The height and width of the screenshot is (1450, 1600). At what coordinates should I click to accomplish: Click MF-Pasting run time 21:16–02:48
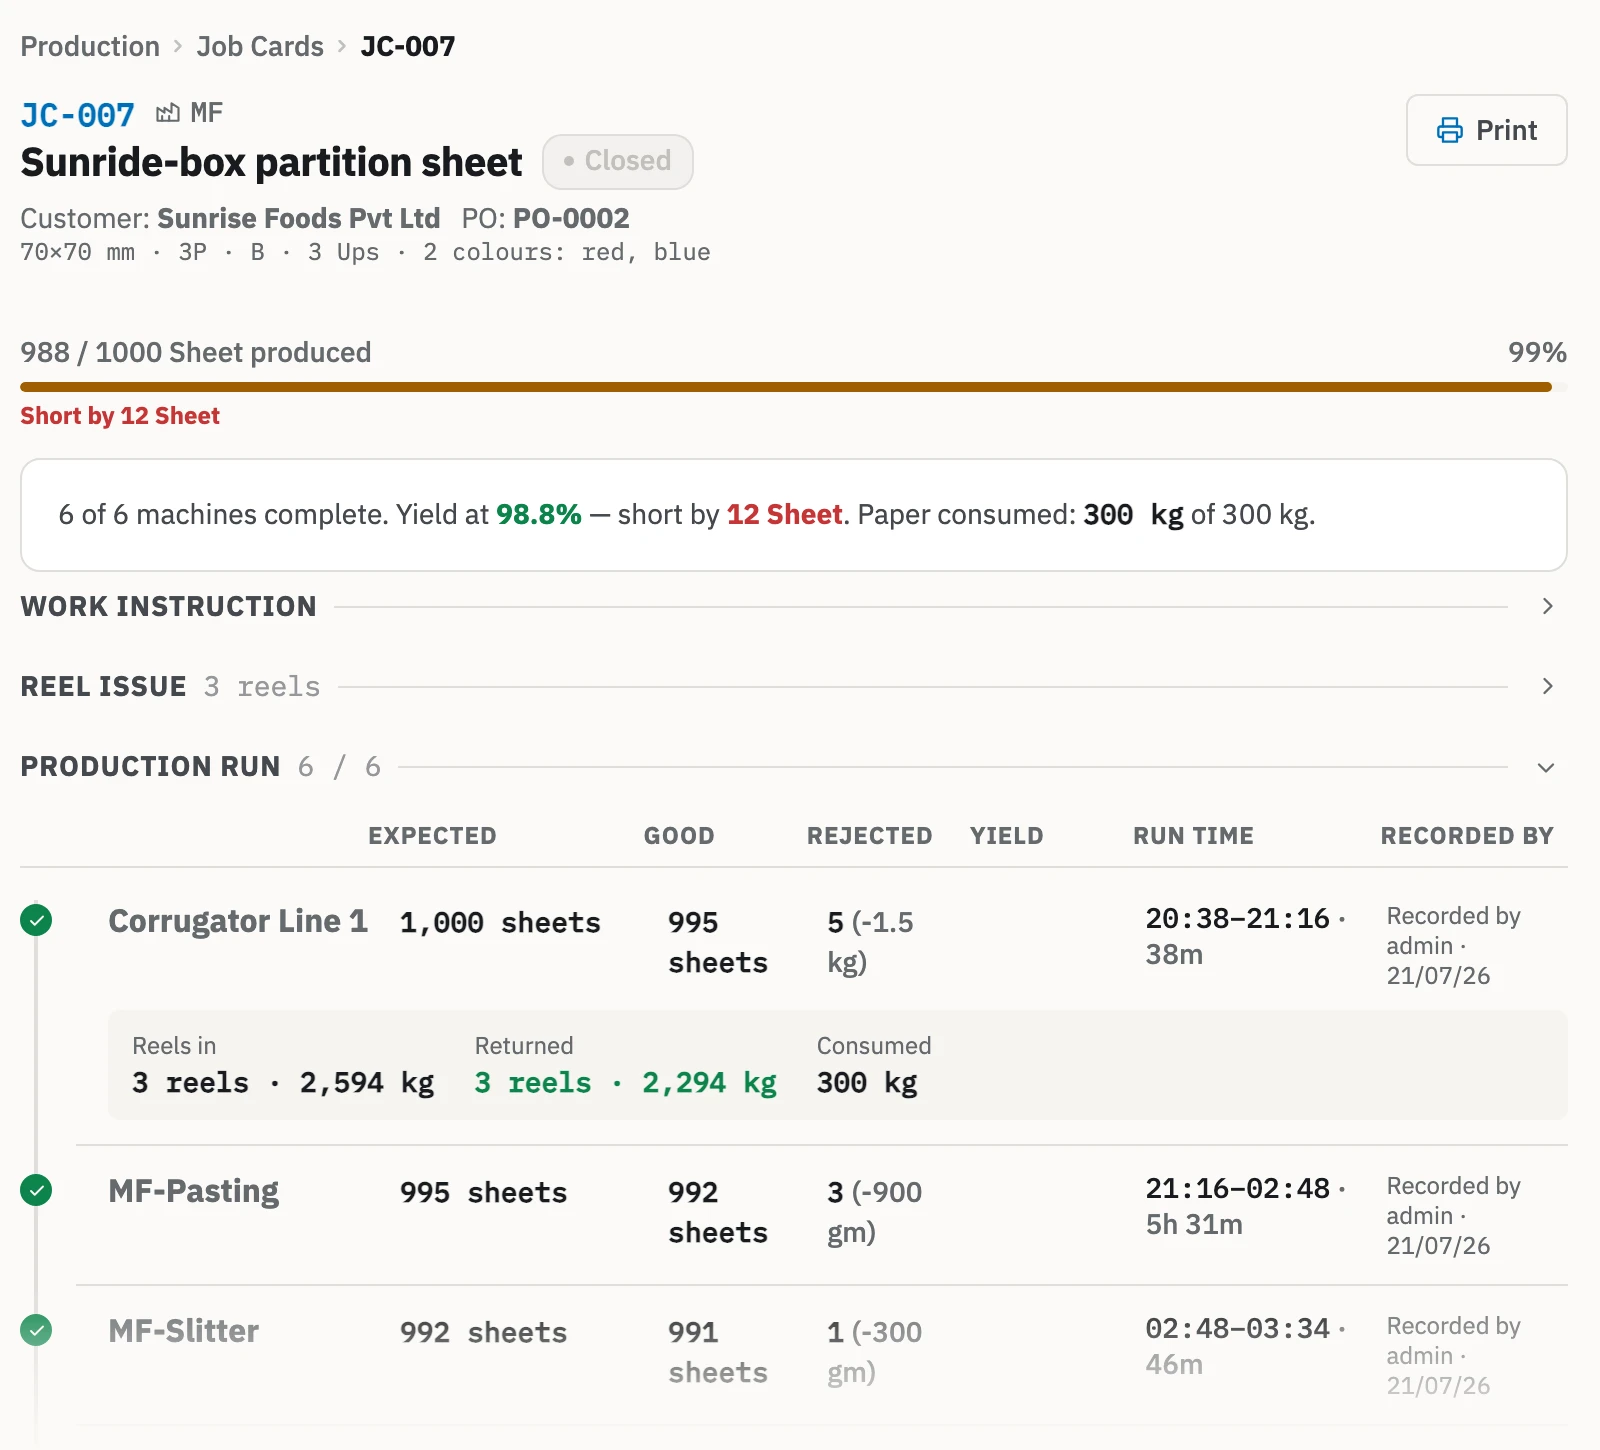(x=1238, y=1188)
